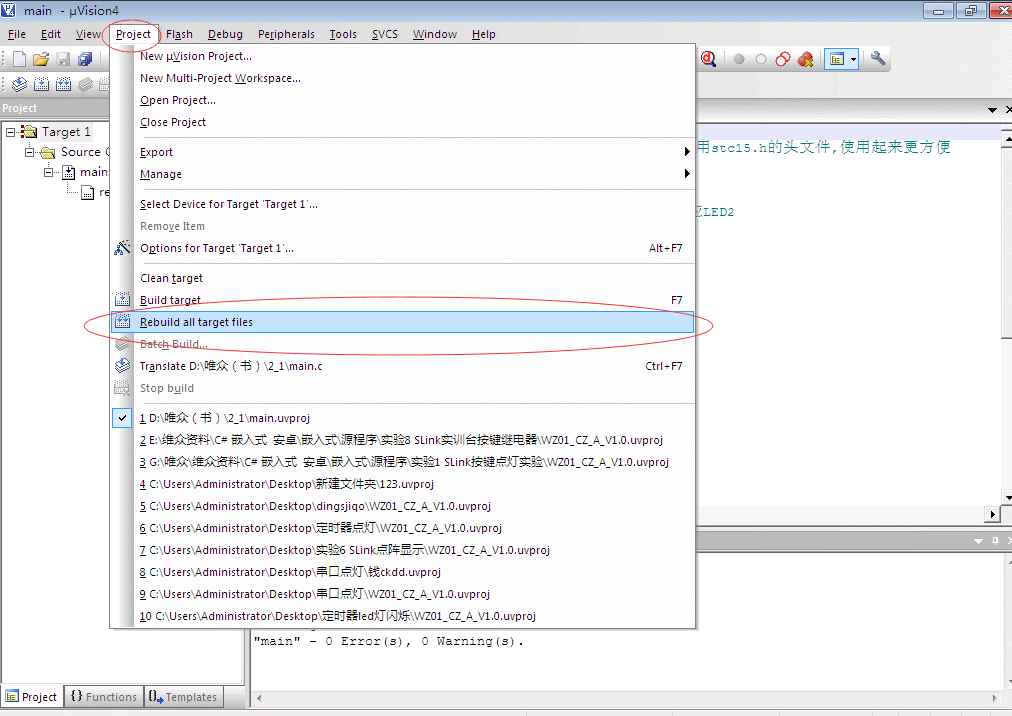Select the Target 1 folder icon
The height and width of the screenshot is (716, 1012).
(x=29, y=132)
